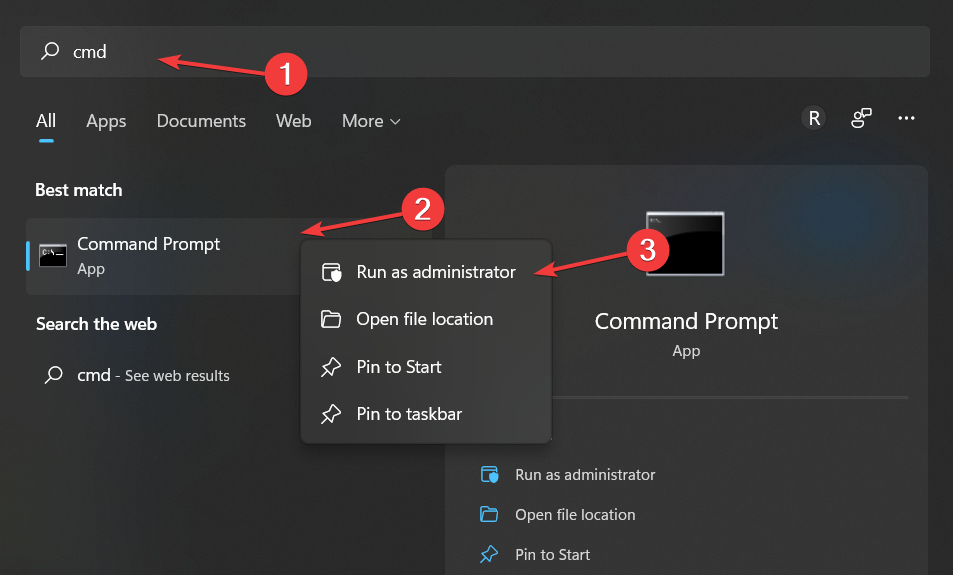
Task: Switch to the Web filter tab
Action: click(x=294, y=121)
